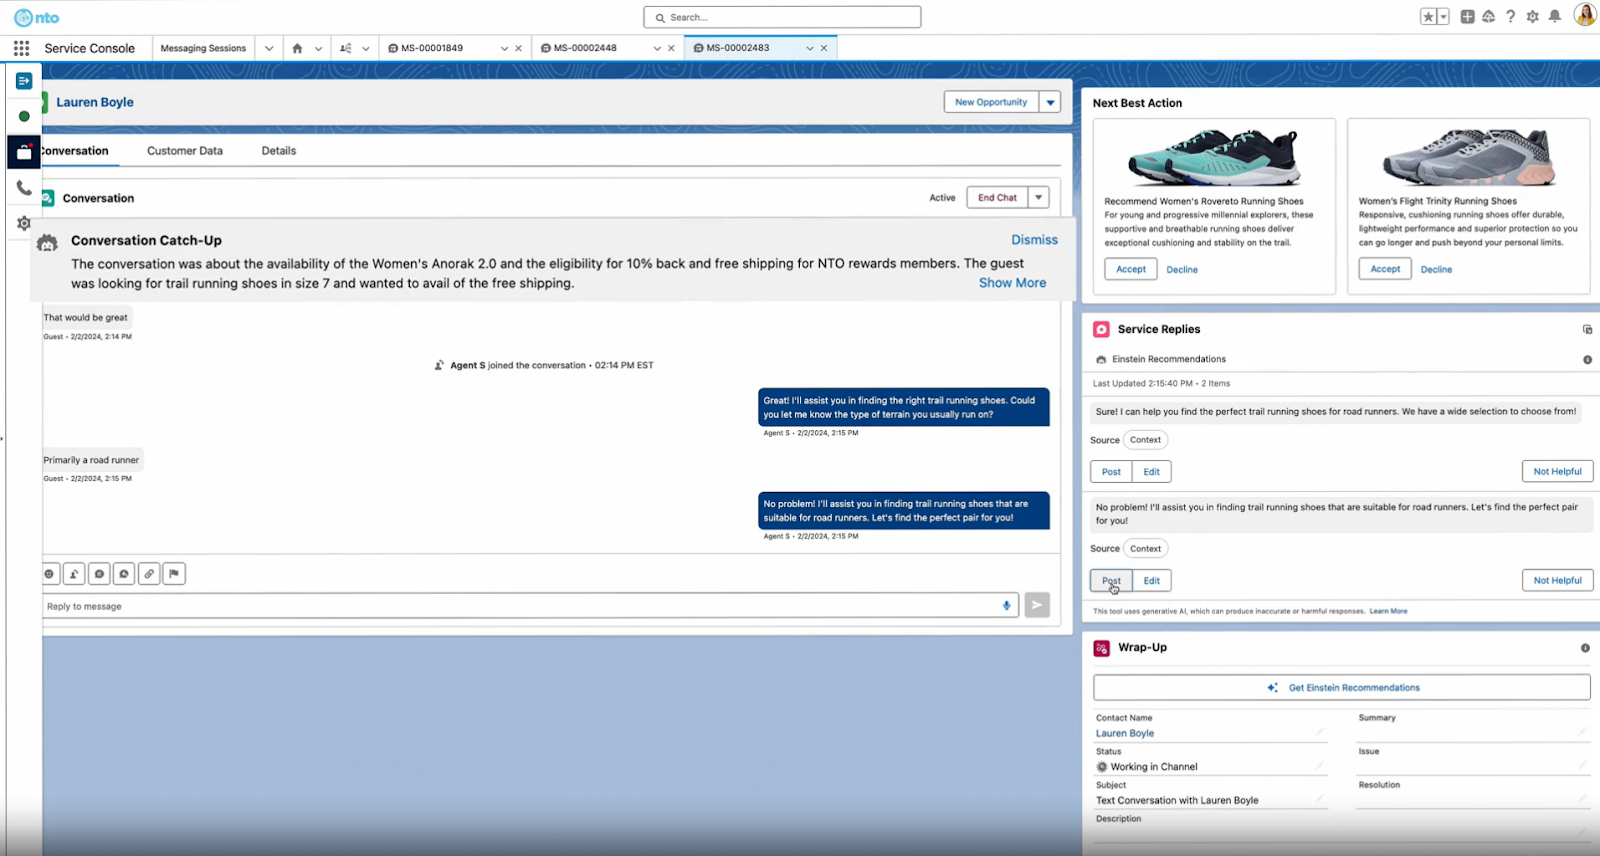Screen dimensions: 1600x856
Task: Decline the Rovereto Running Shoes recommendation
Action: pyautogui.click(x=1182, y=269)
